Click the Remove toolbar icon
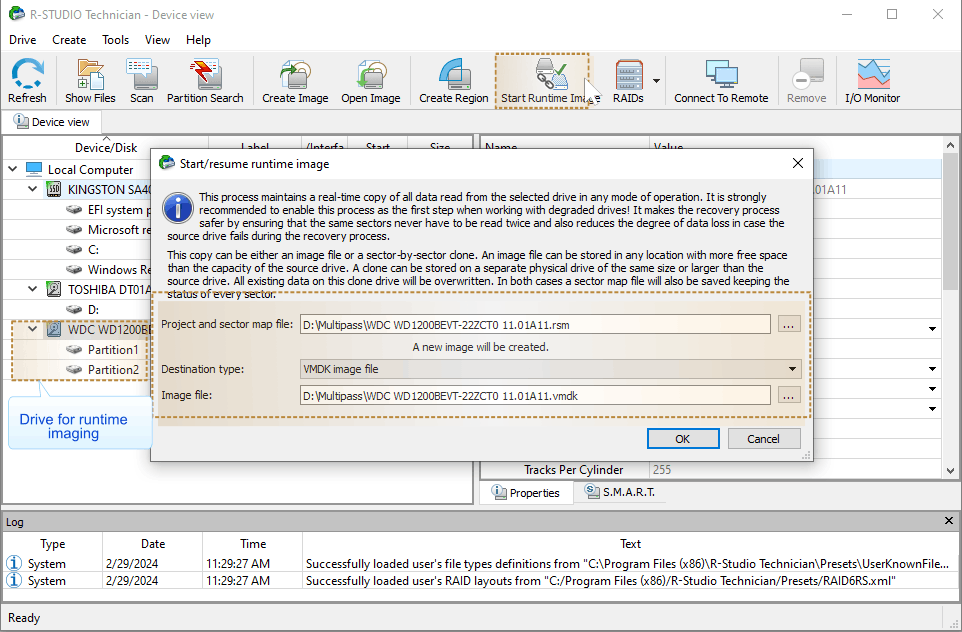 806,80
